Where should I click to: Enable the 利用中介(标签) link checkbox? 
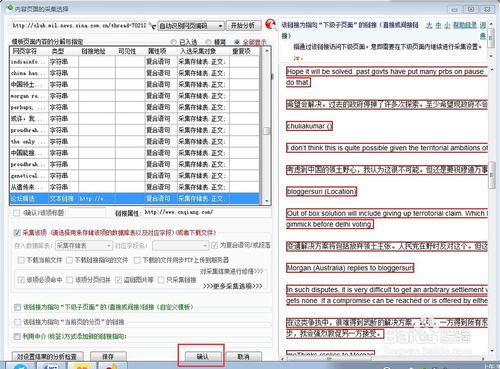point(17,337)
